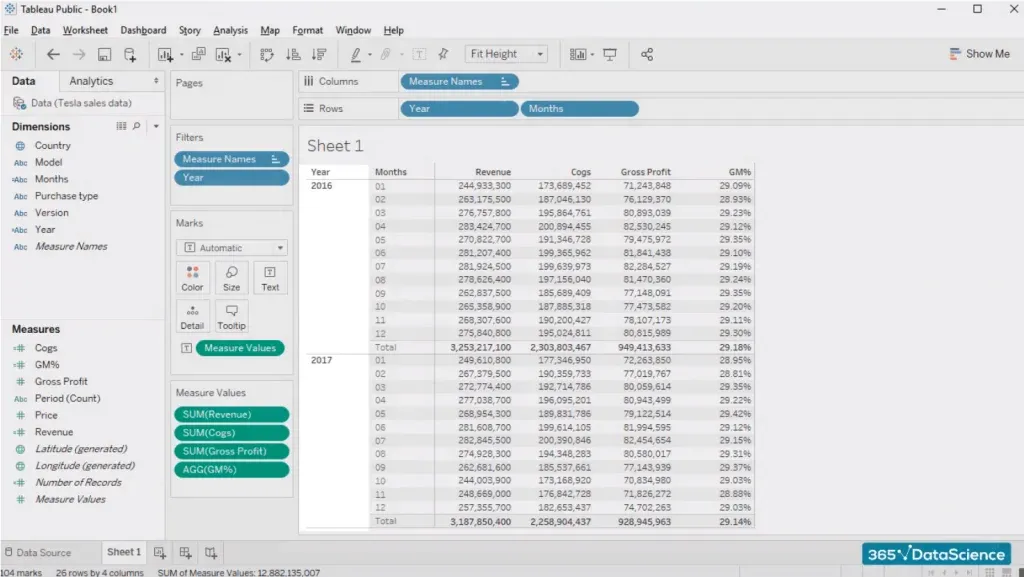Click the Add New Data Source icon
Viewport: 1024px width, 577px height.
pyautogui.click(x=130, y=54)
